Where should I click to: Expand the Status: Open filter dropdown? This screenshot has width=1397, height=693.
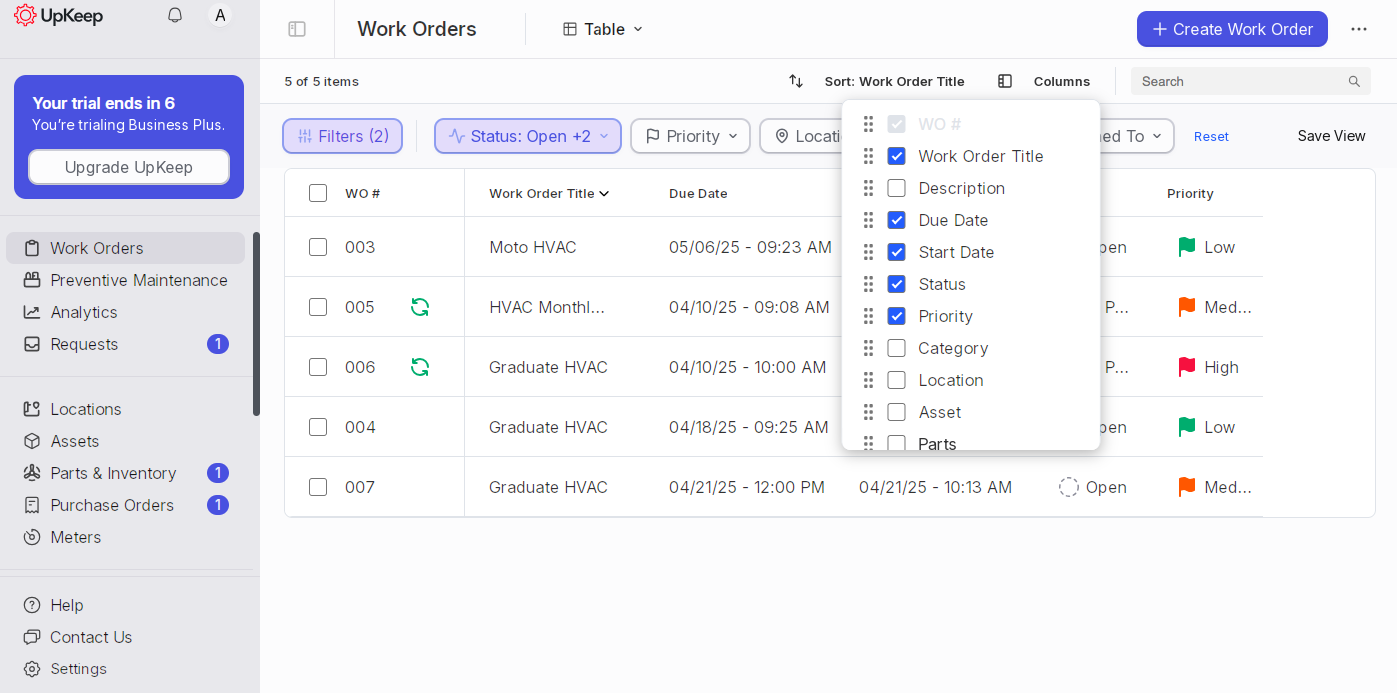527,134
